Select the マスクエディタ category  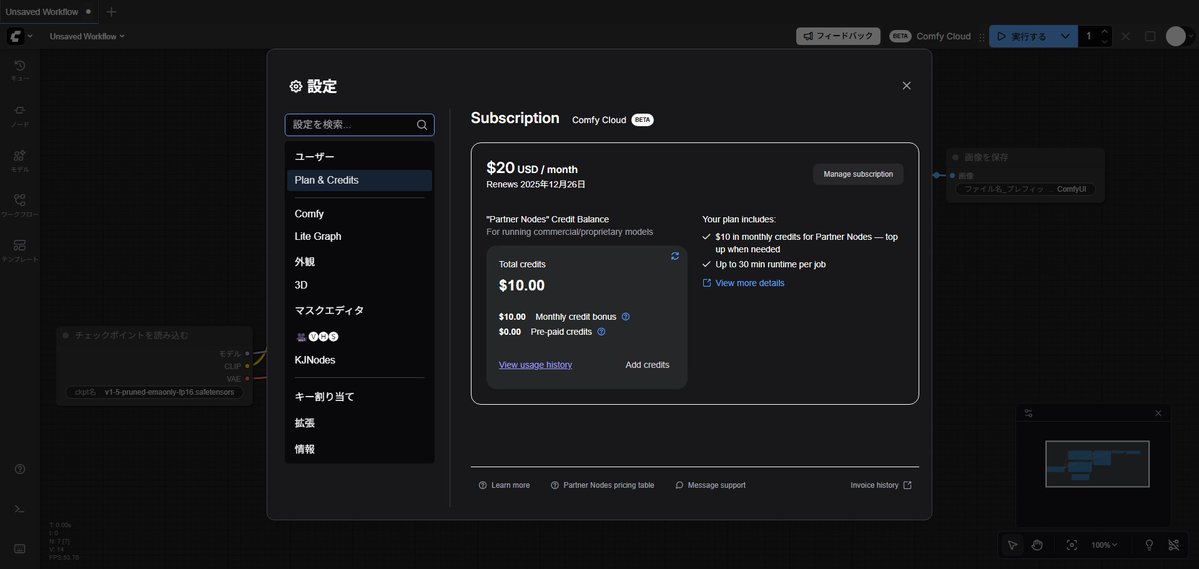click(359, 311)
